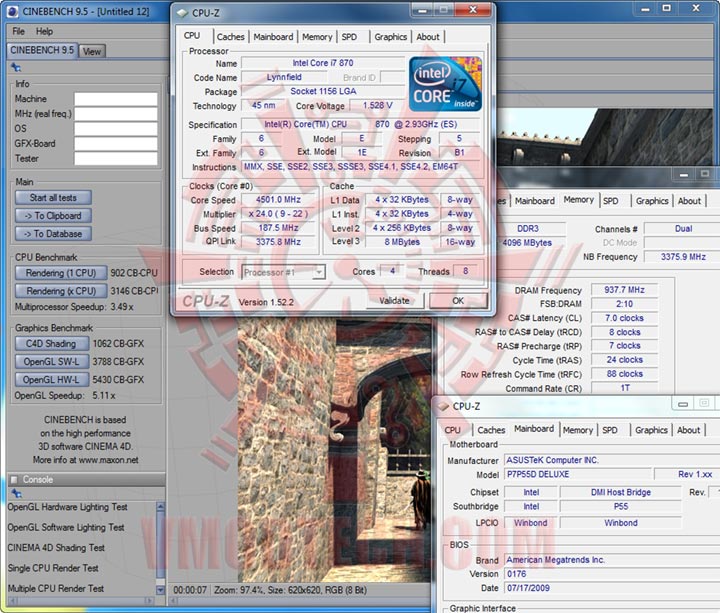720x613 pixels.
Task: Run the OpenGL HW-L test
Action: (x=51, y=380)
